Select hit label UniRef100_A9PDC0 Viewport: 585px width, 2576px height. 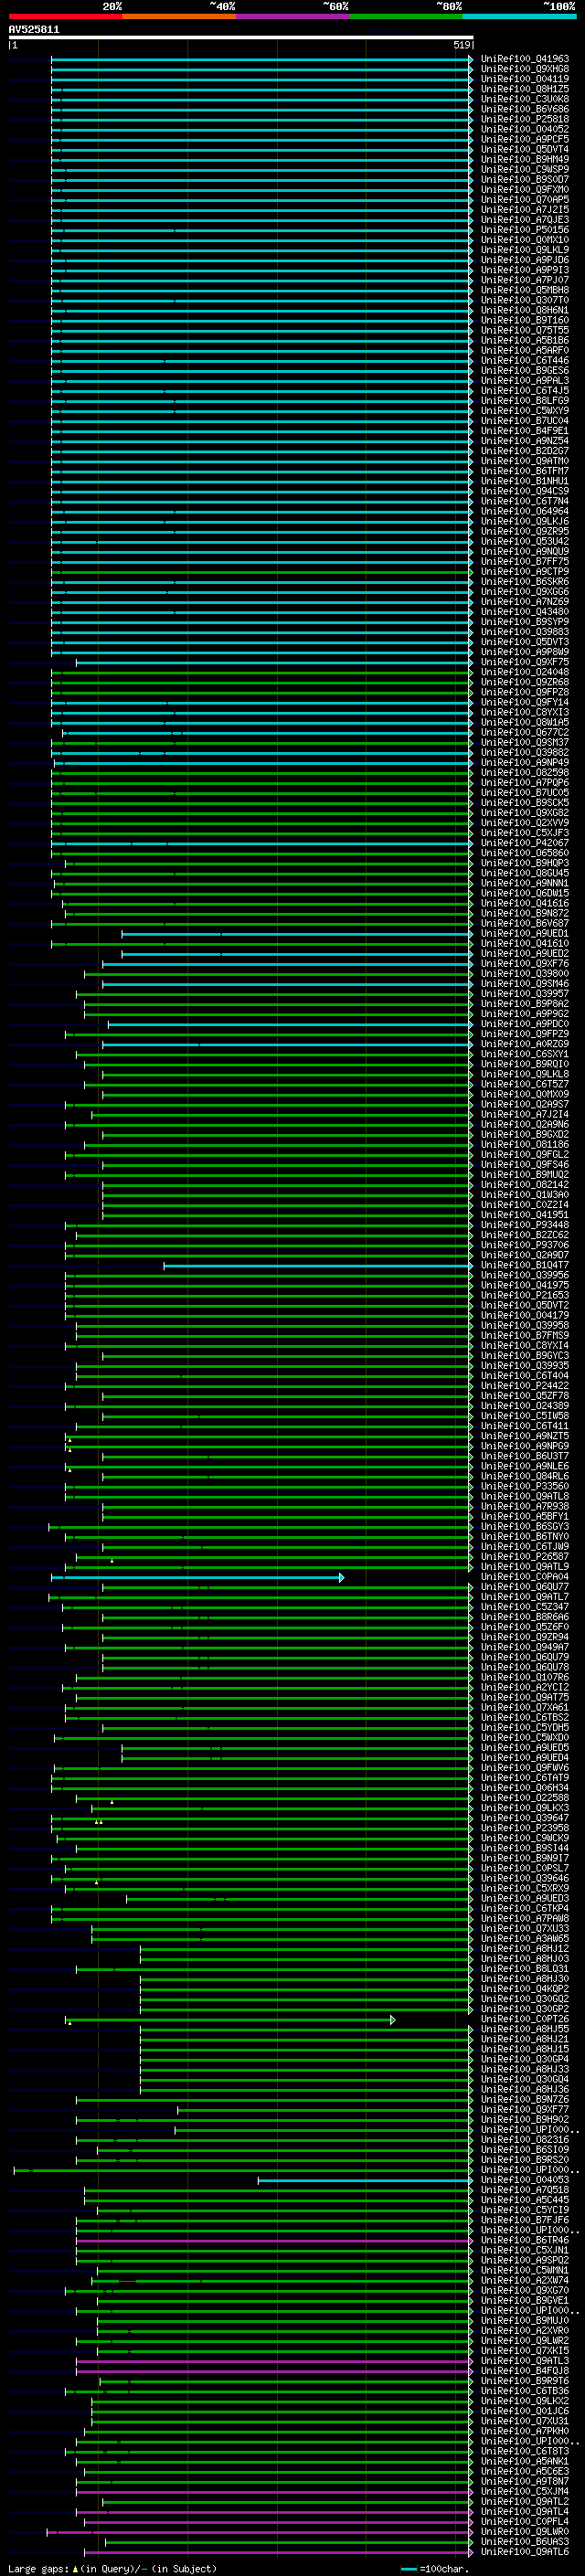click(x=524, y=1024)
